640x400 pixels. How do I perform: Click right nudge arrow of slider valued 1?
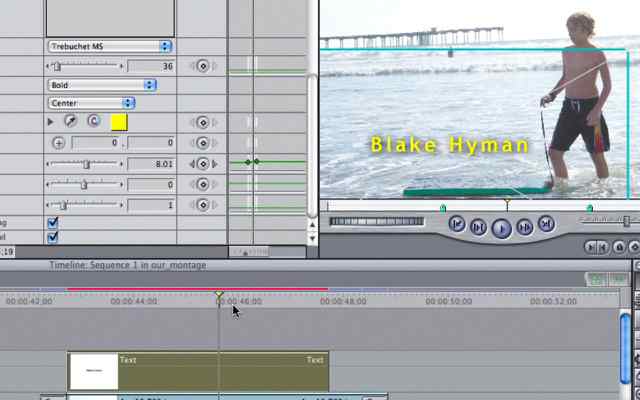[x=122, y=204]
